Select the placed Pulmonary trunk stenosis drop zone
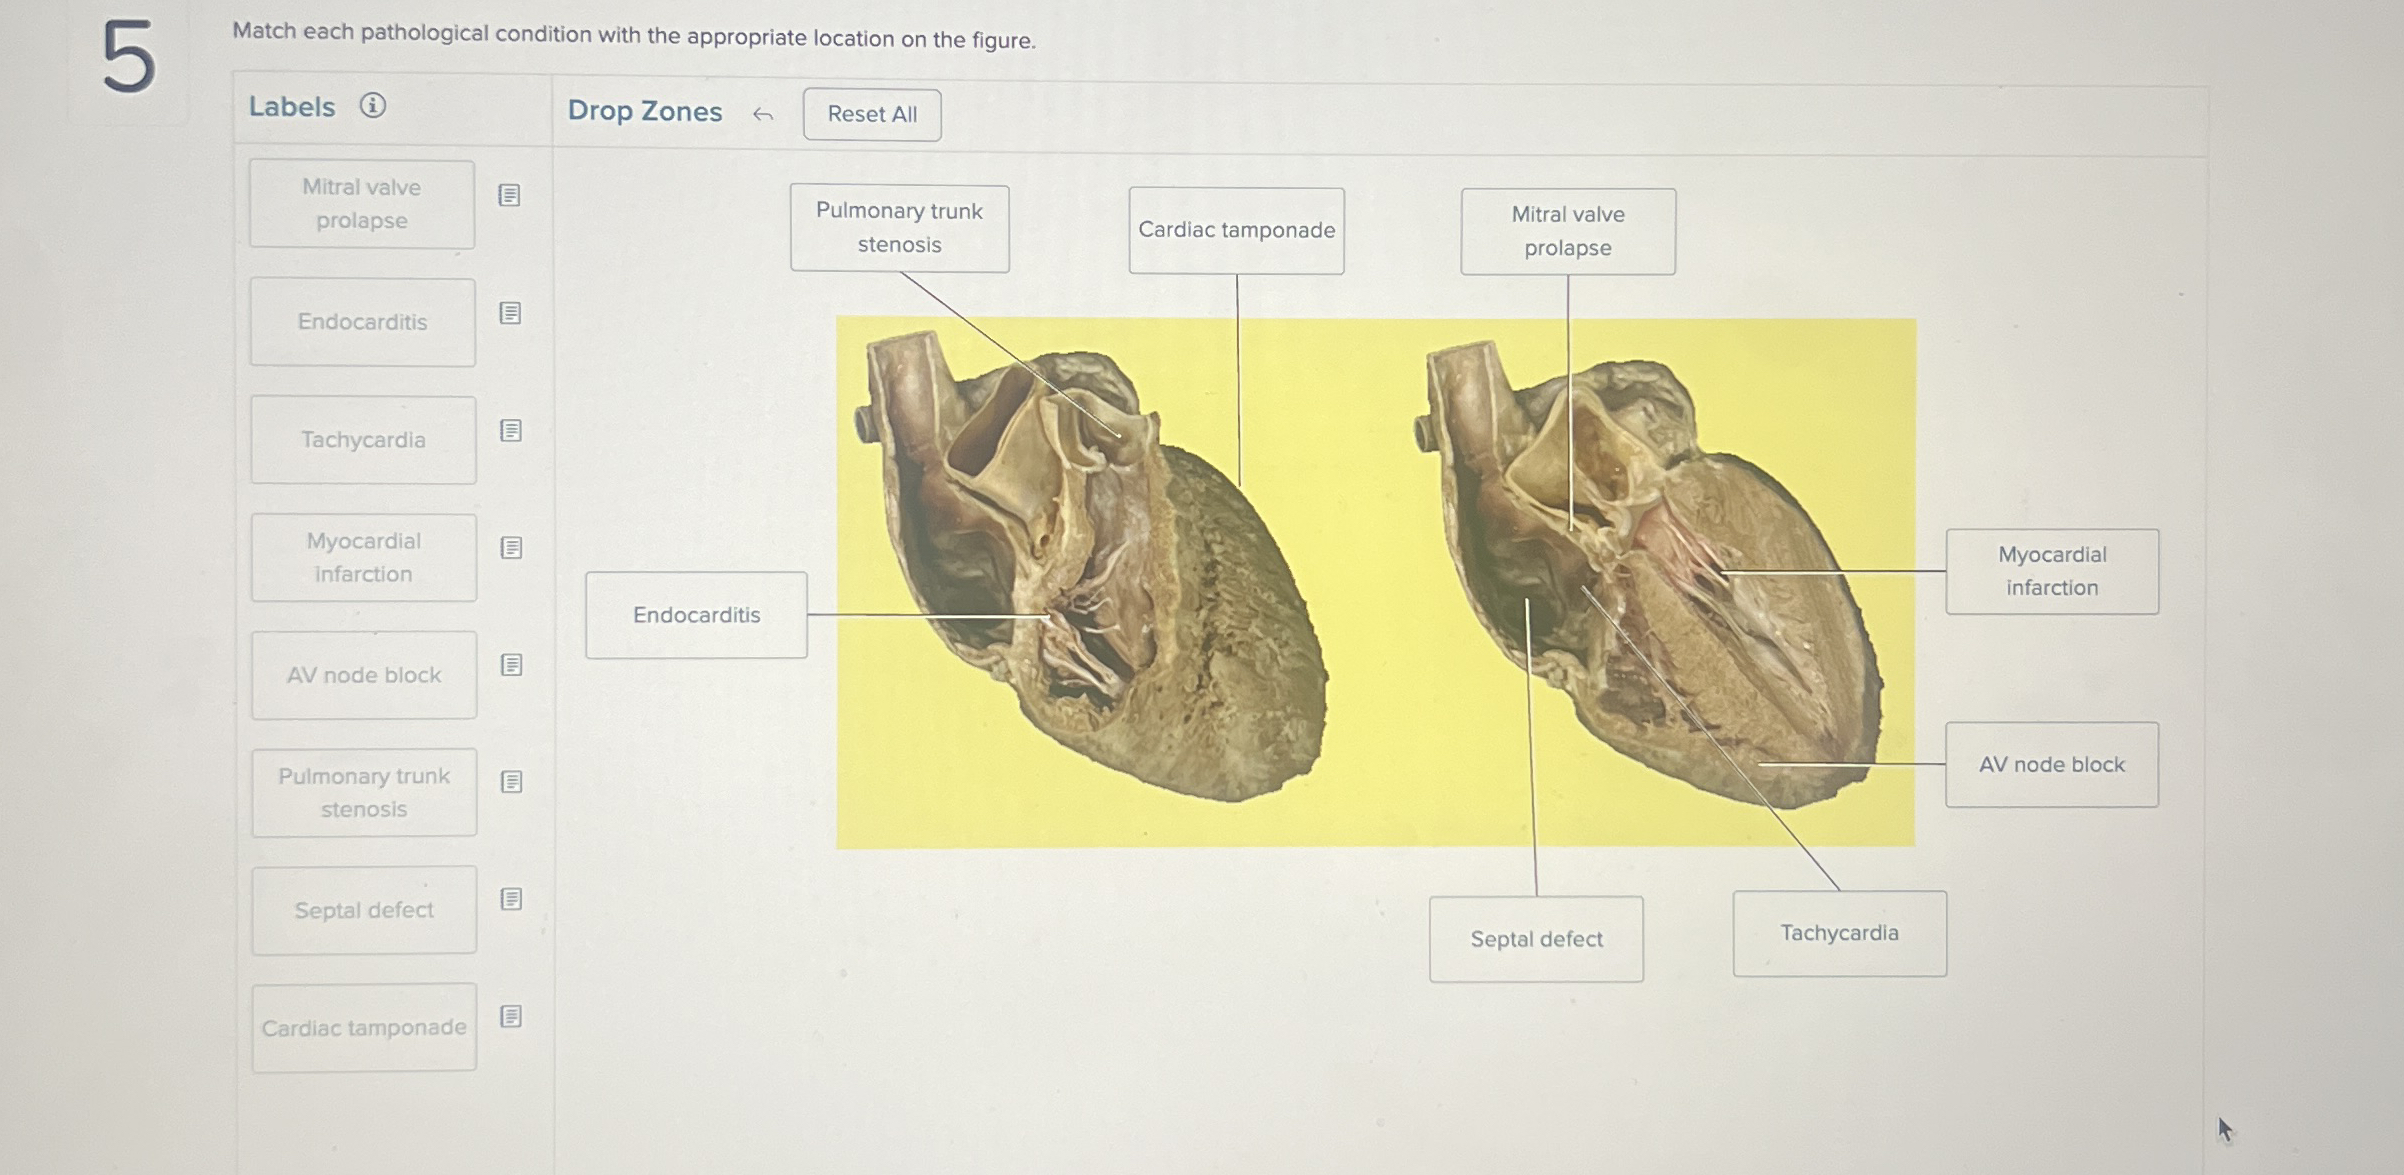The image size is (2404, 1175). tap(899, 228)
